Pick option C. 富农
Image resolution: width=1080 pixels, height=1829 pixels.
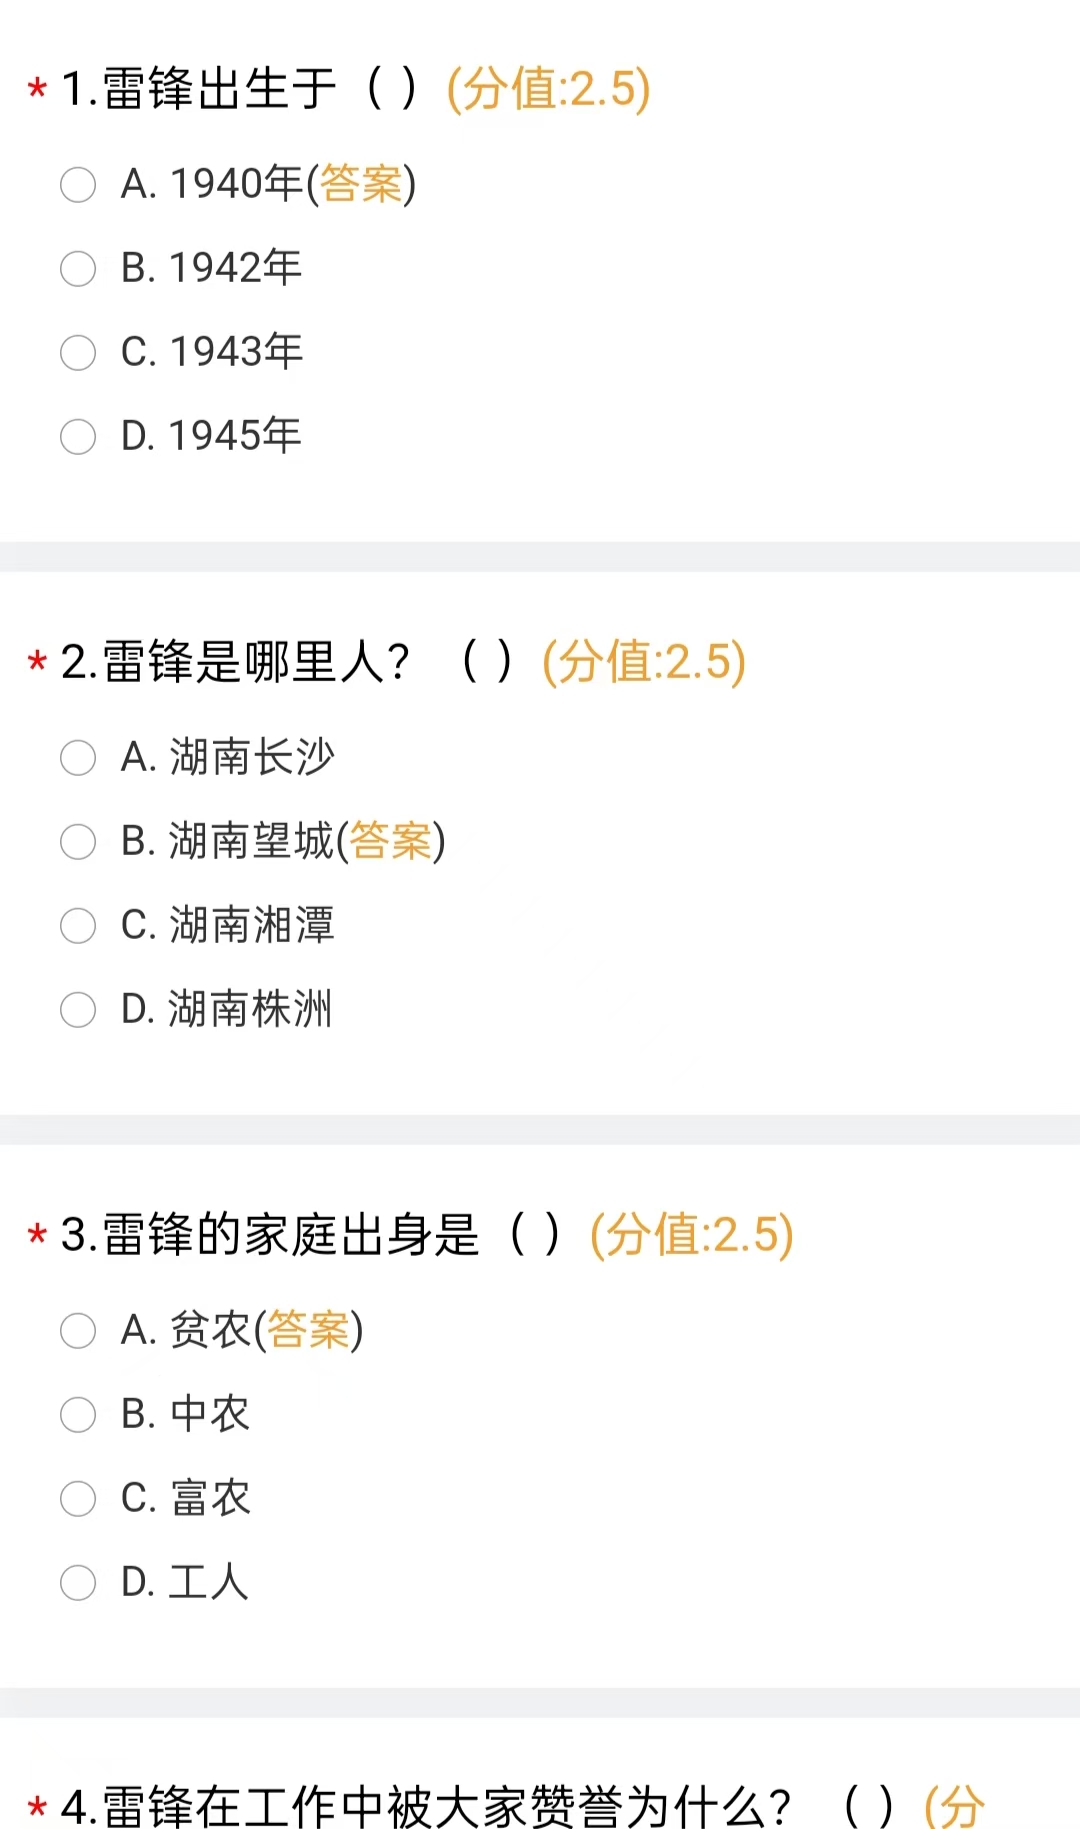78,1499
